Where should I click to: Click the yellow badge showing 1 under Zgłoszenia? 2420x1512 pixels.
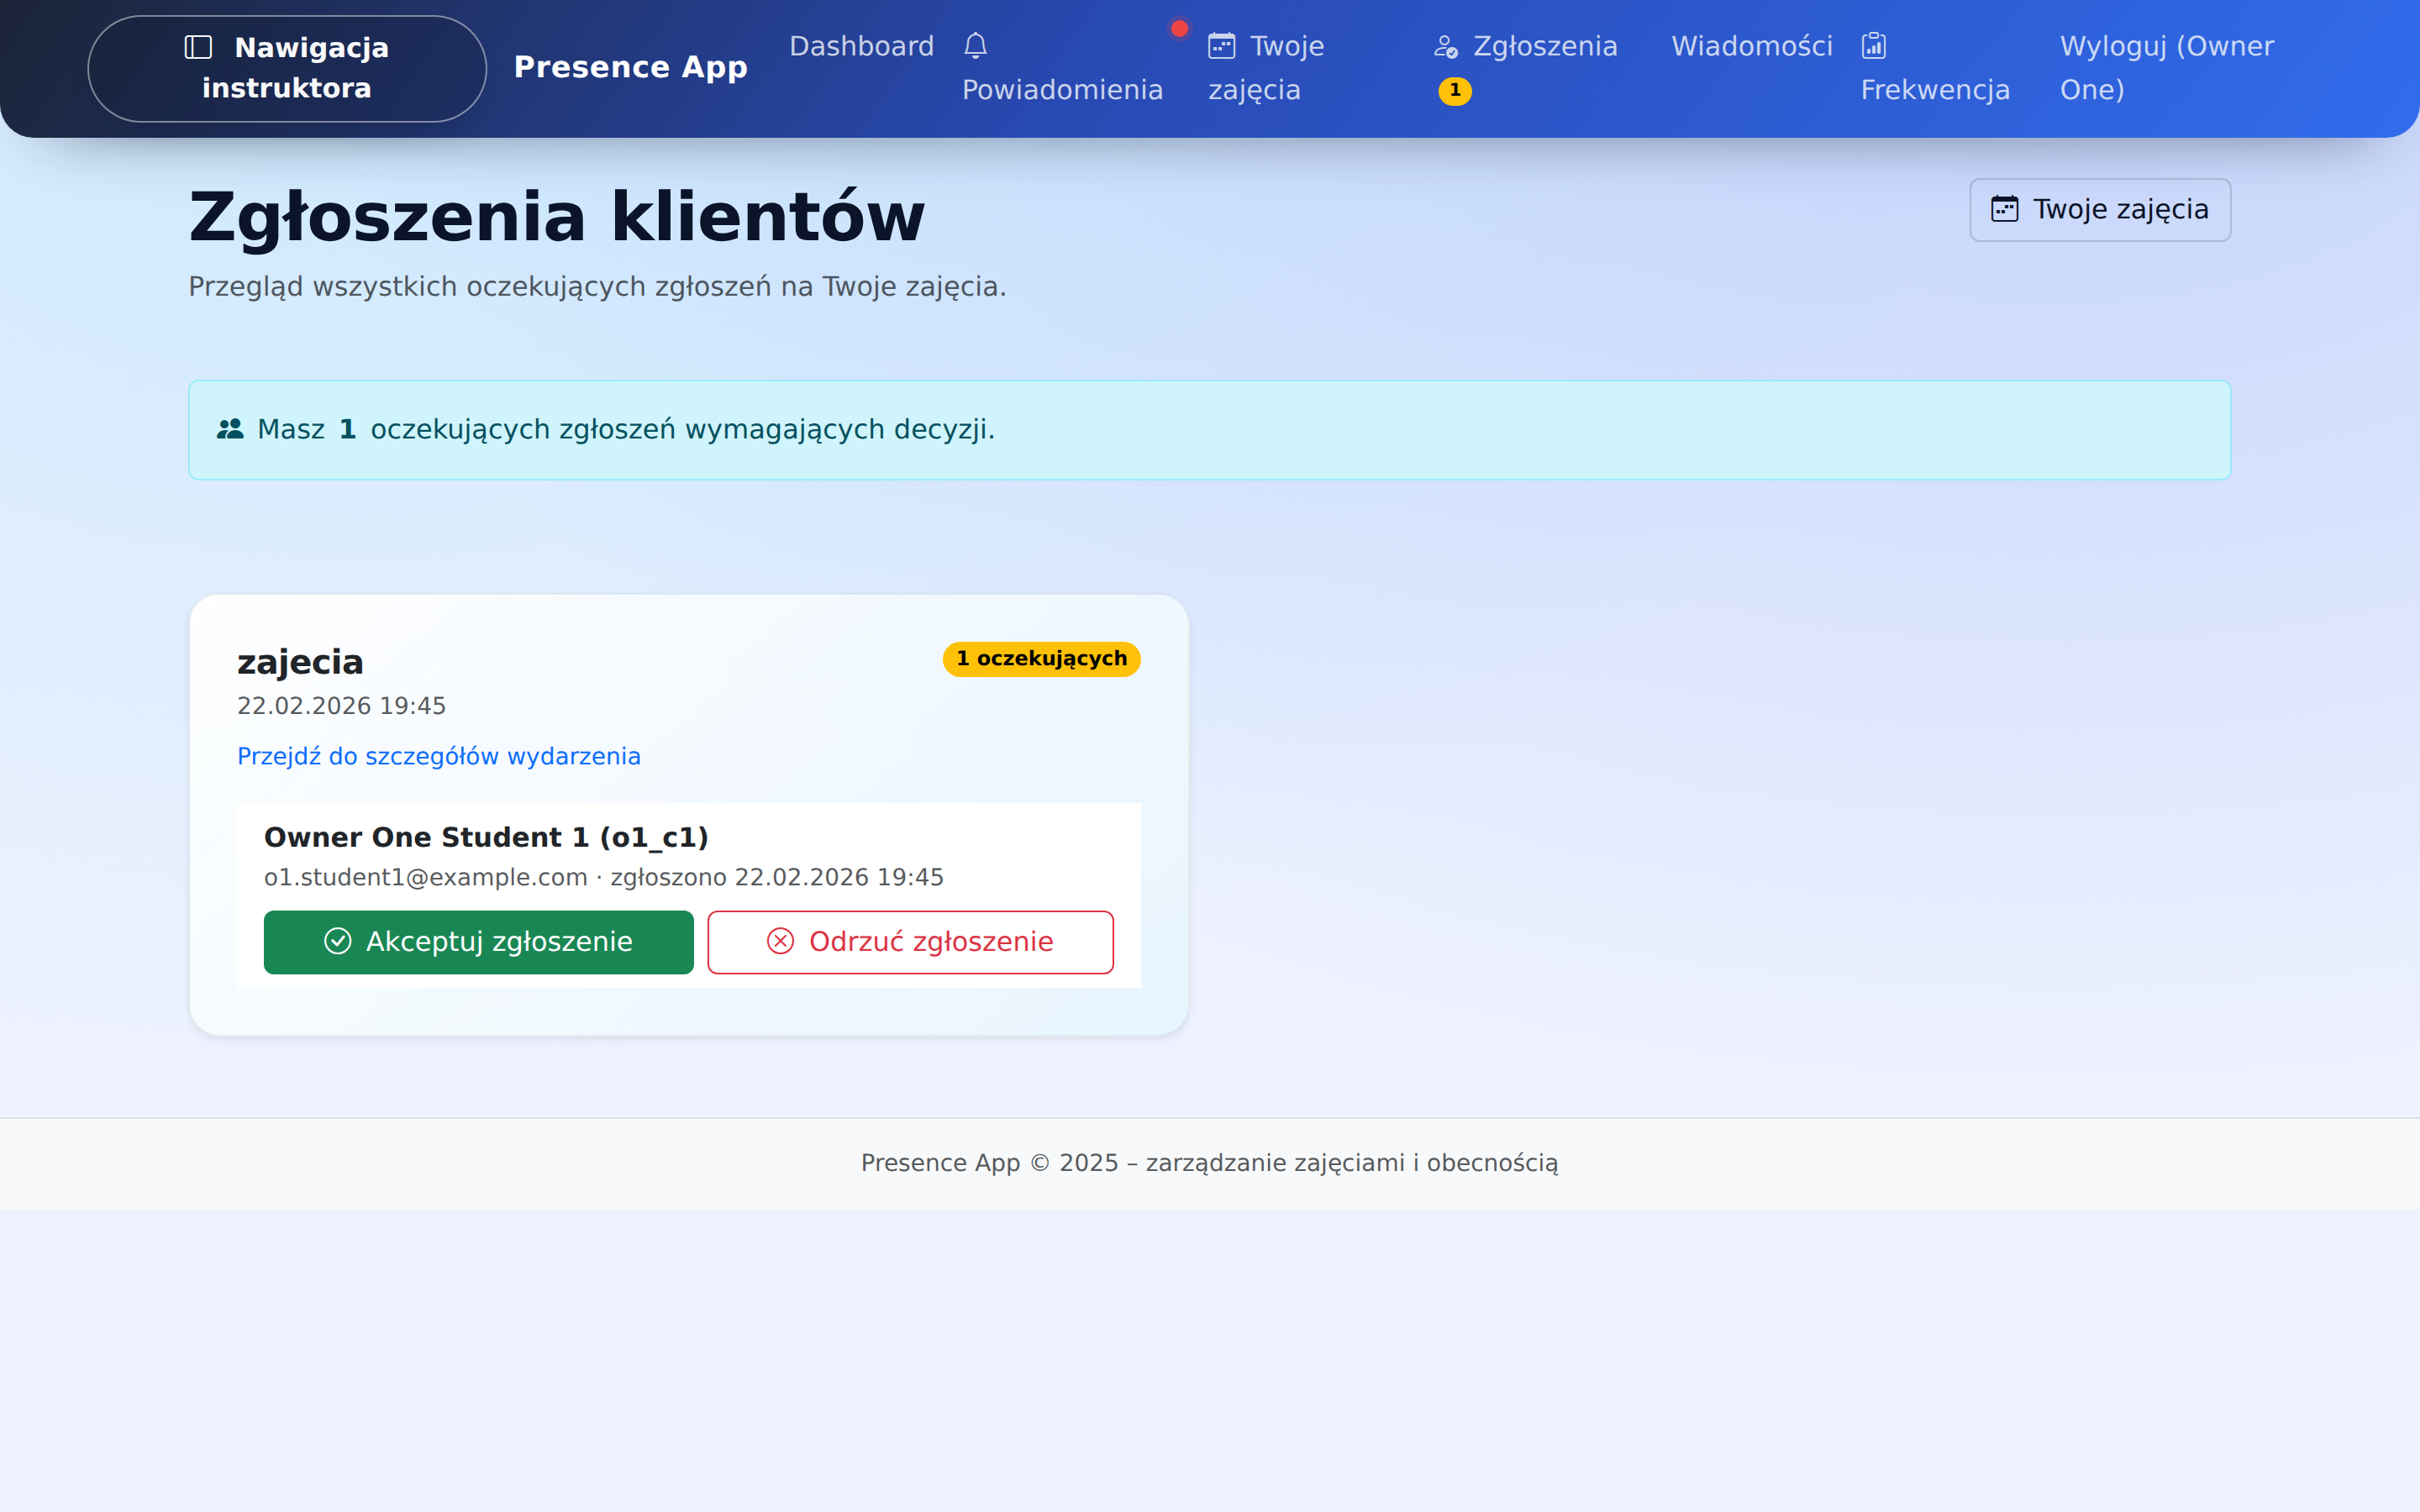1455,91
